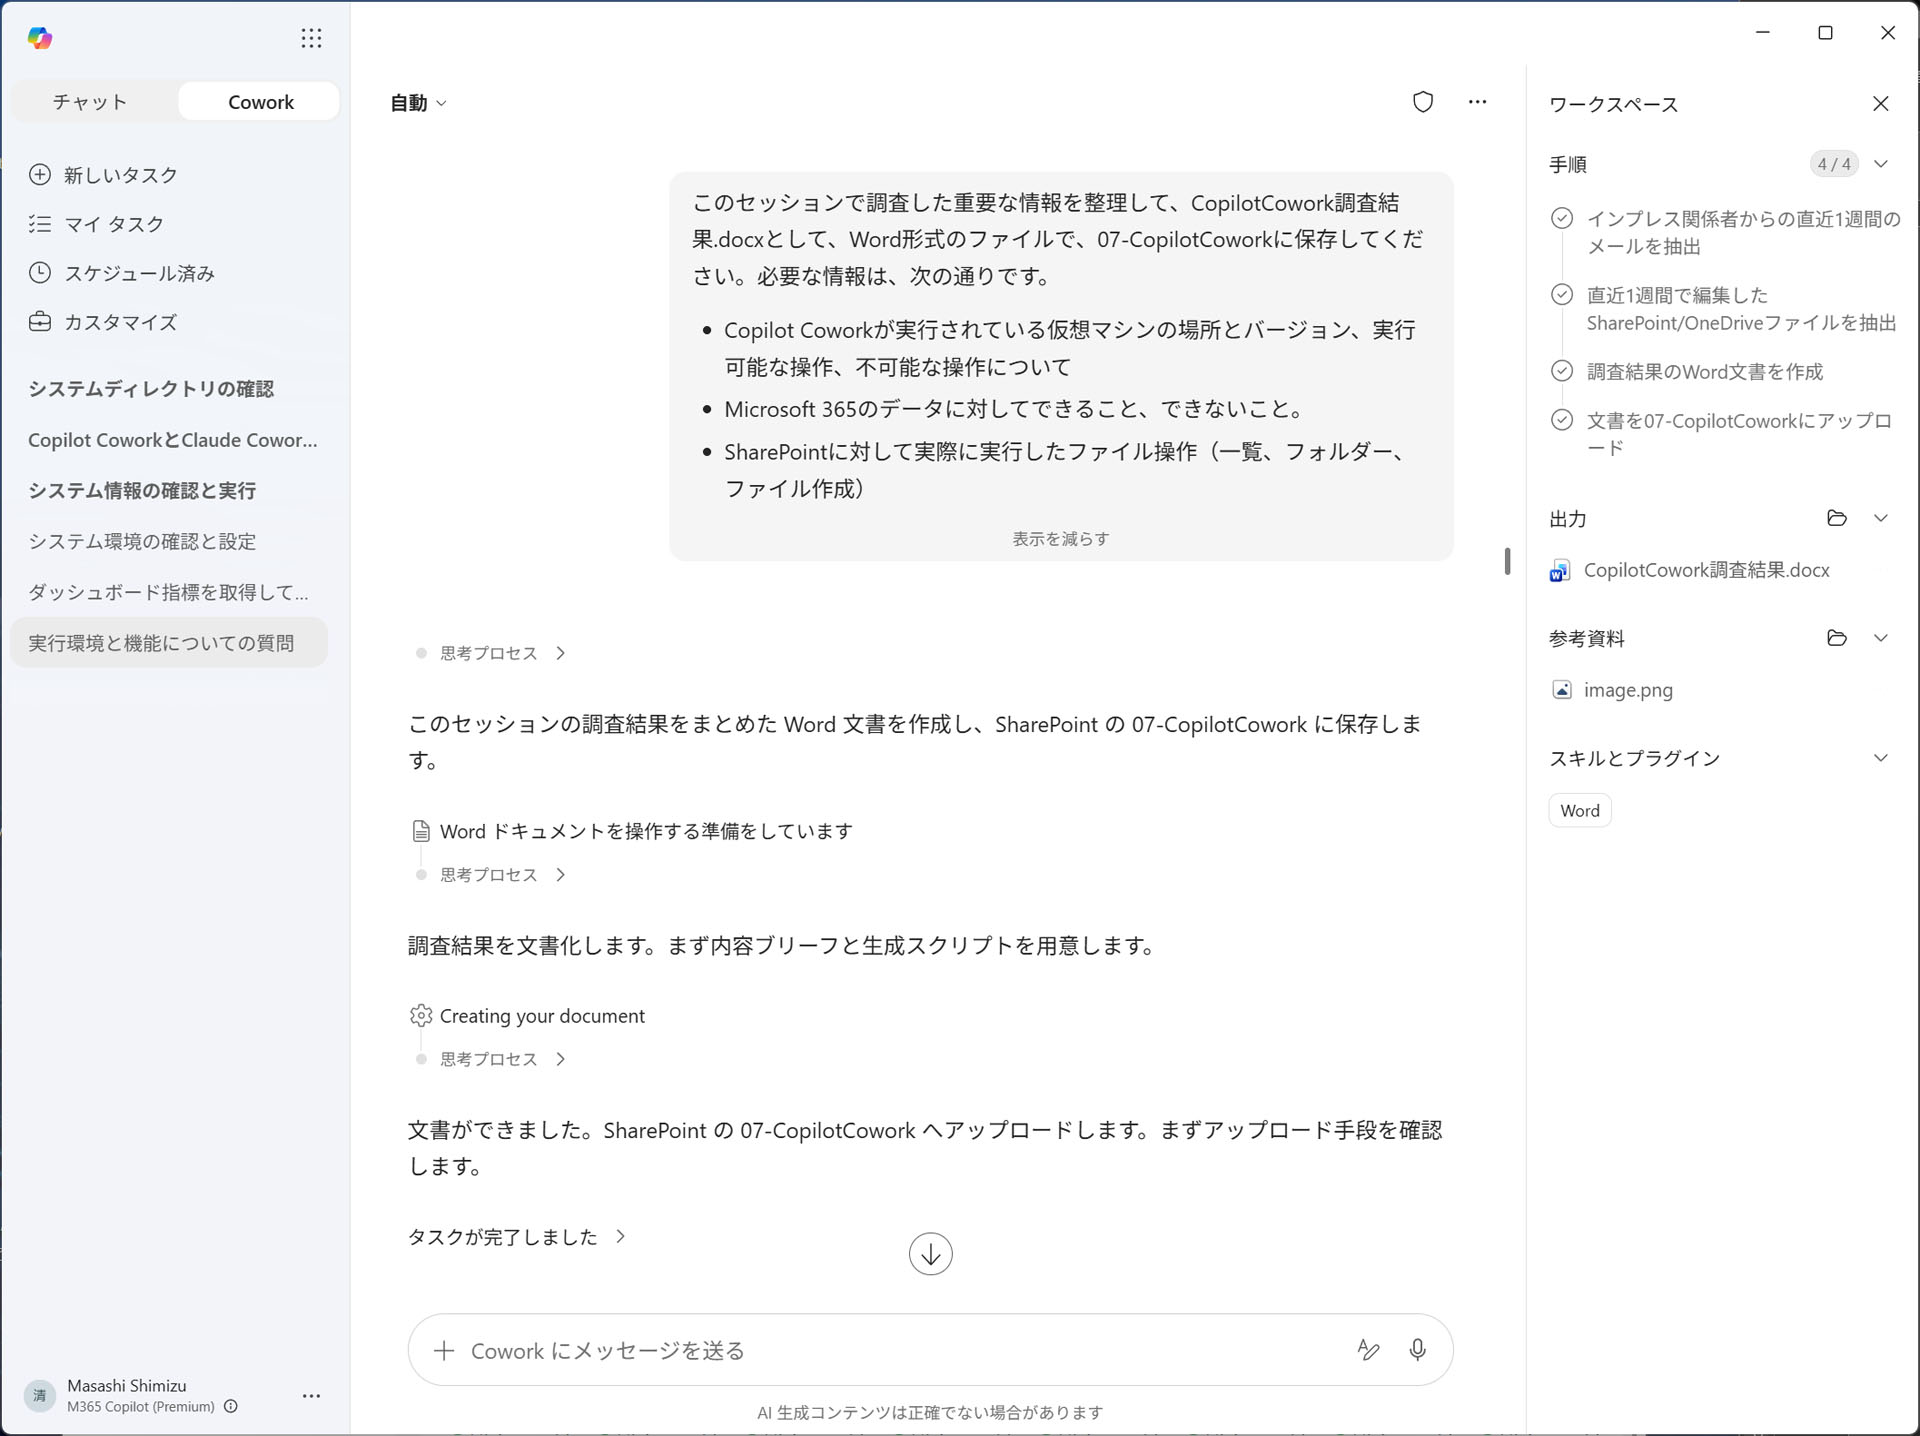This screenshot has height=1436, width=1920.
Task: Open the apps grid launcher
Action: [311, 38]
